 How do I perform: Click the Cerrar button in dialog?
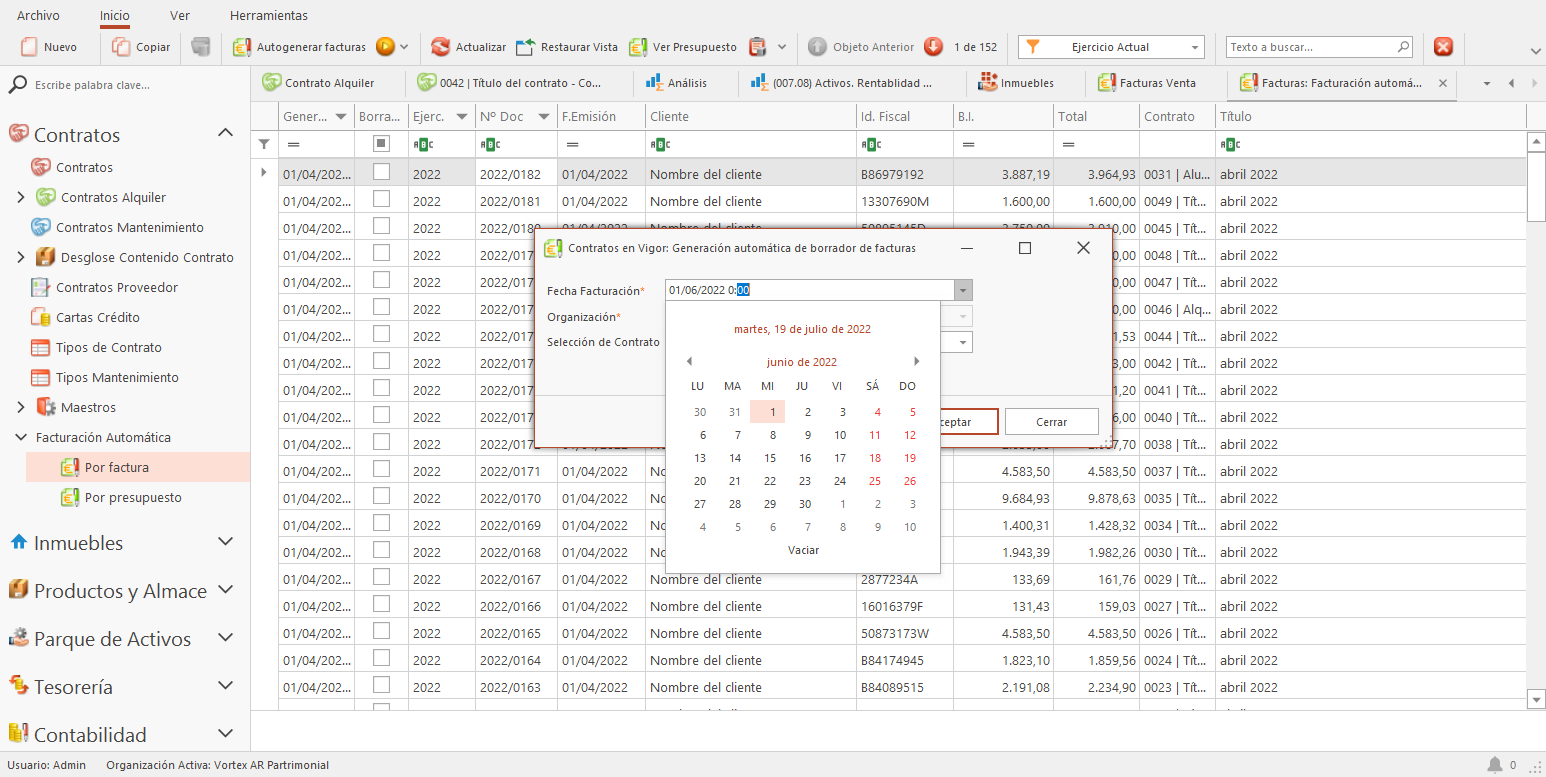1052,422
